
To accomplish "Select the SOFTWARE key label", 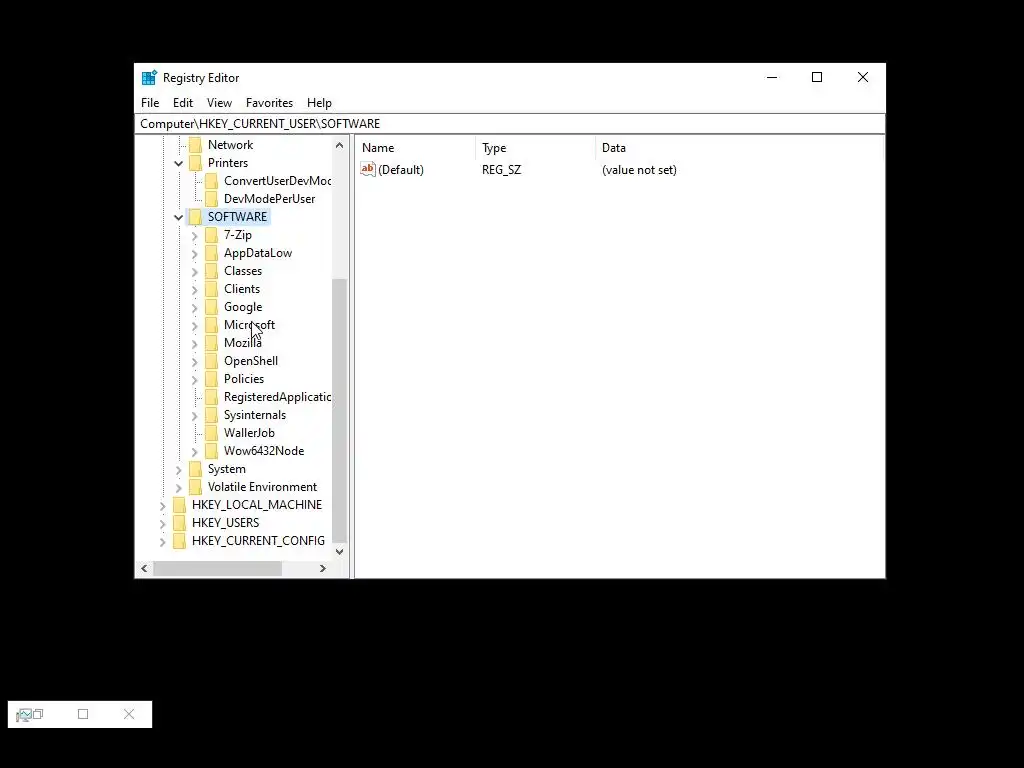I will point(237,217).
